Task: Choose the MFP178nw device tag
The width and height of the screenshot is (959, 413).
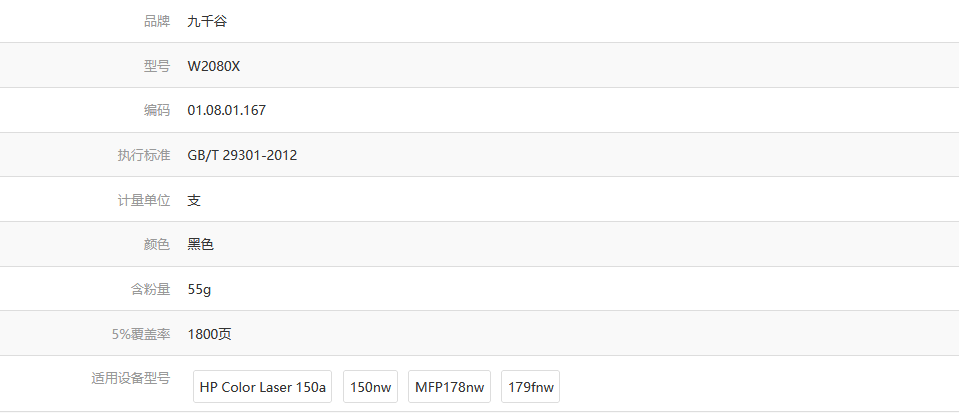Action: point(449,387)
